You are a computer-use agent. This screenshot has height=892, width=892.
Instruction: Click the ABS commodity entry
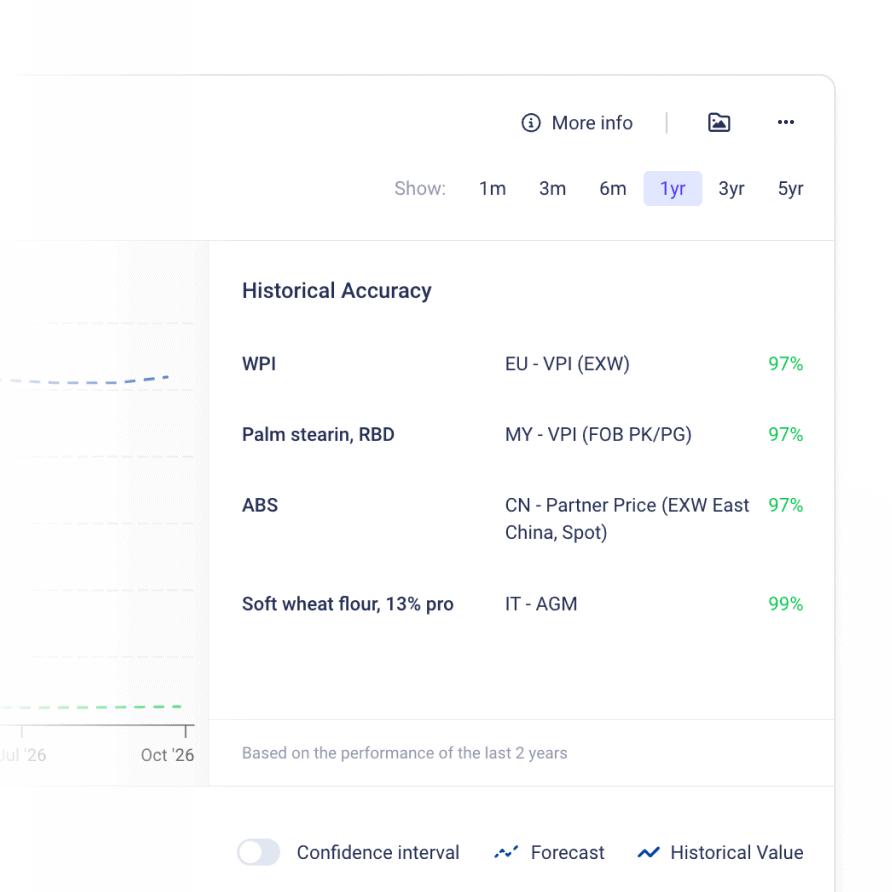[260, 506]
